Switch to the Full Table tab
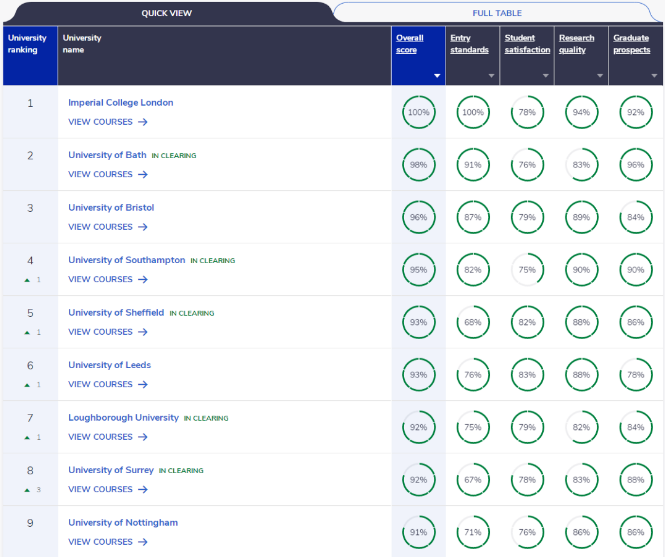This screenshot has height=557, width=665. click(497, 13)
